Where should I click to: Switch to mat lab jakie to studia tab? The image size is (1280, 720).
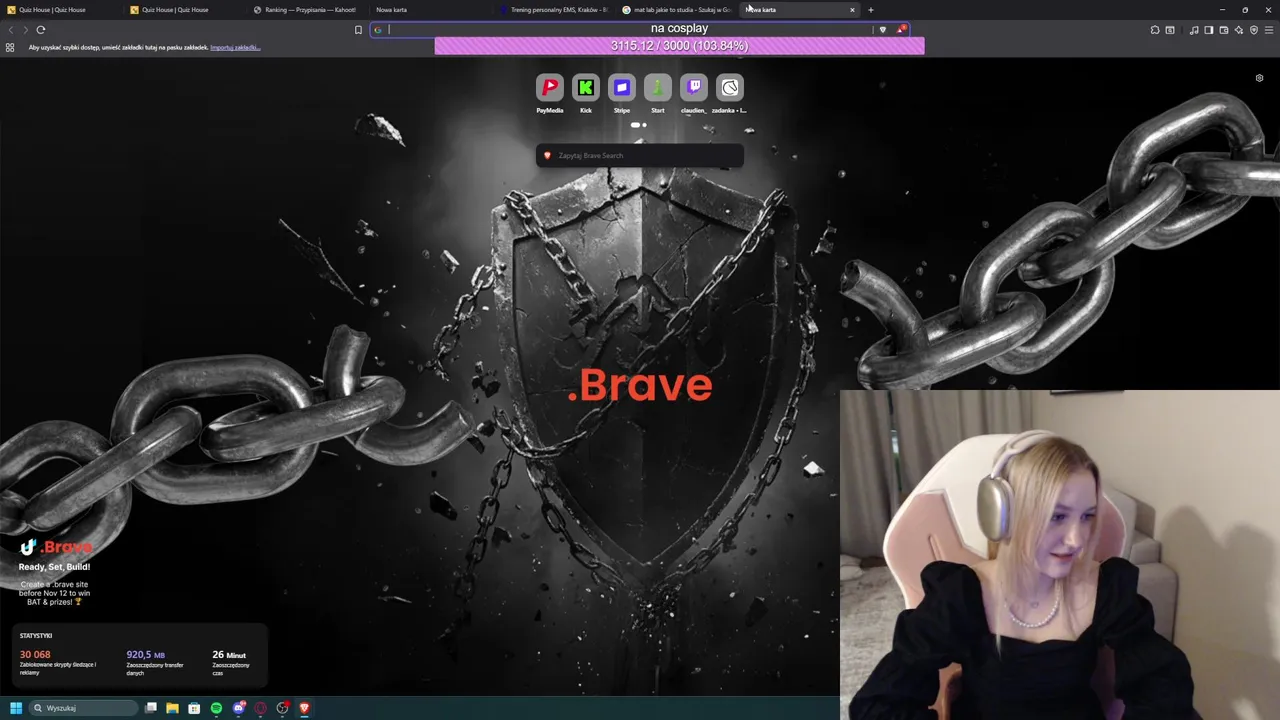[x=678, y=10]
